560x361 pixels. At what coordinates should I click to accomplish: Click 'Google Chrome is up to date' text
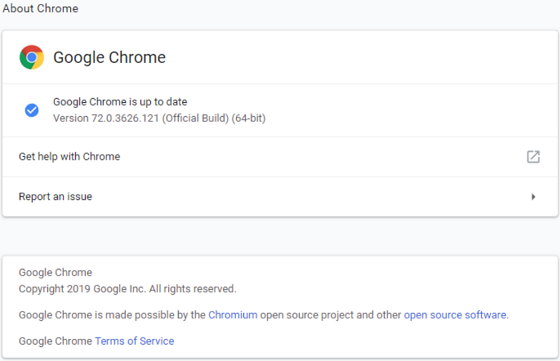click(x=120, y=102)
